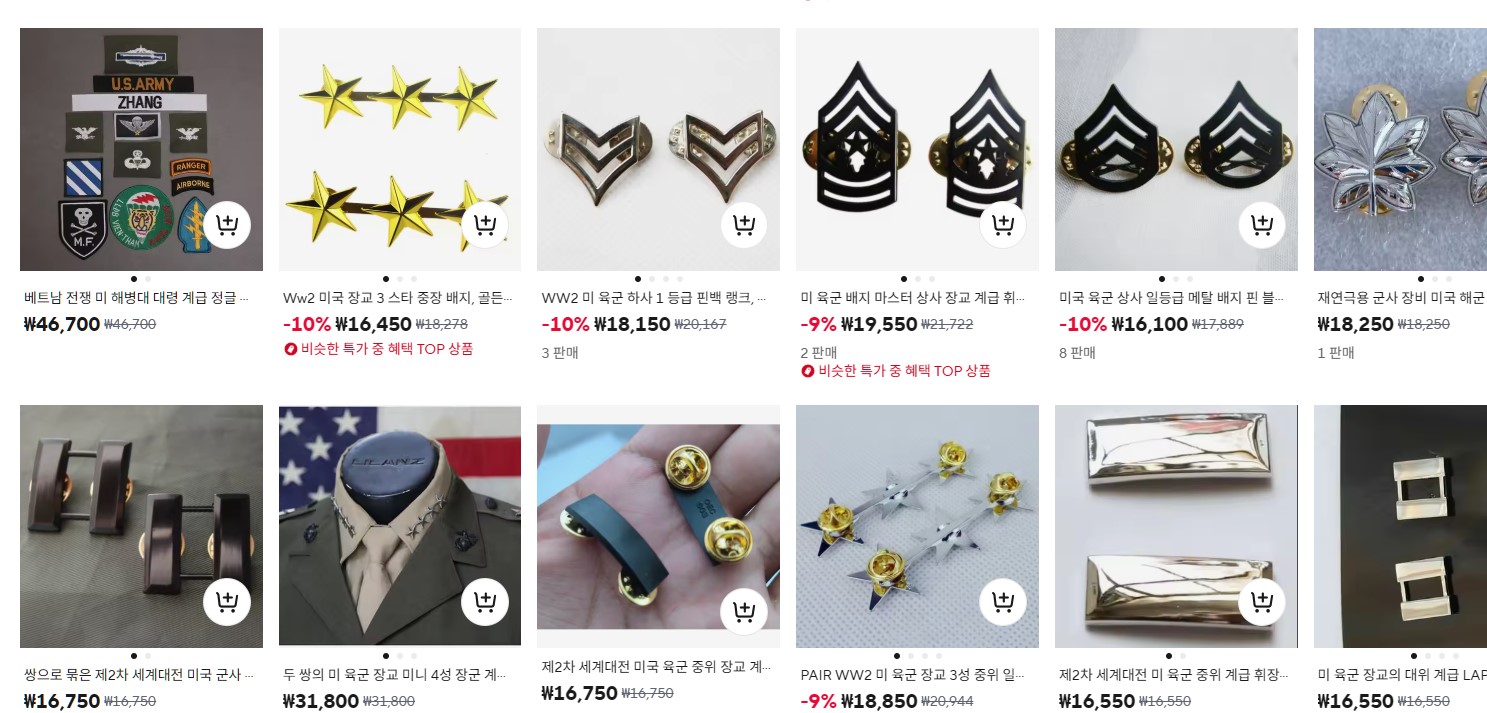Open product title 'WW2 미 육군 하사 1 등급'
Screen dimensions: 1487x713
654,298
